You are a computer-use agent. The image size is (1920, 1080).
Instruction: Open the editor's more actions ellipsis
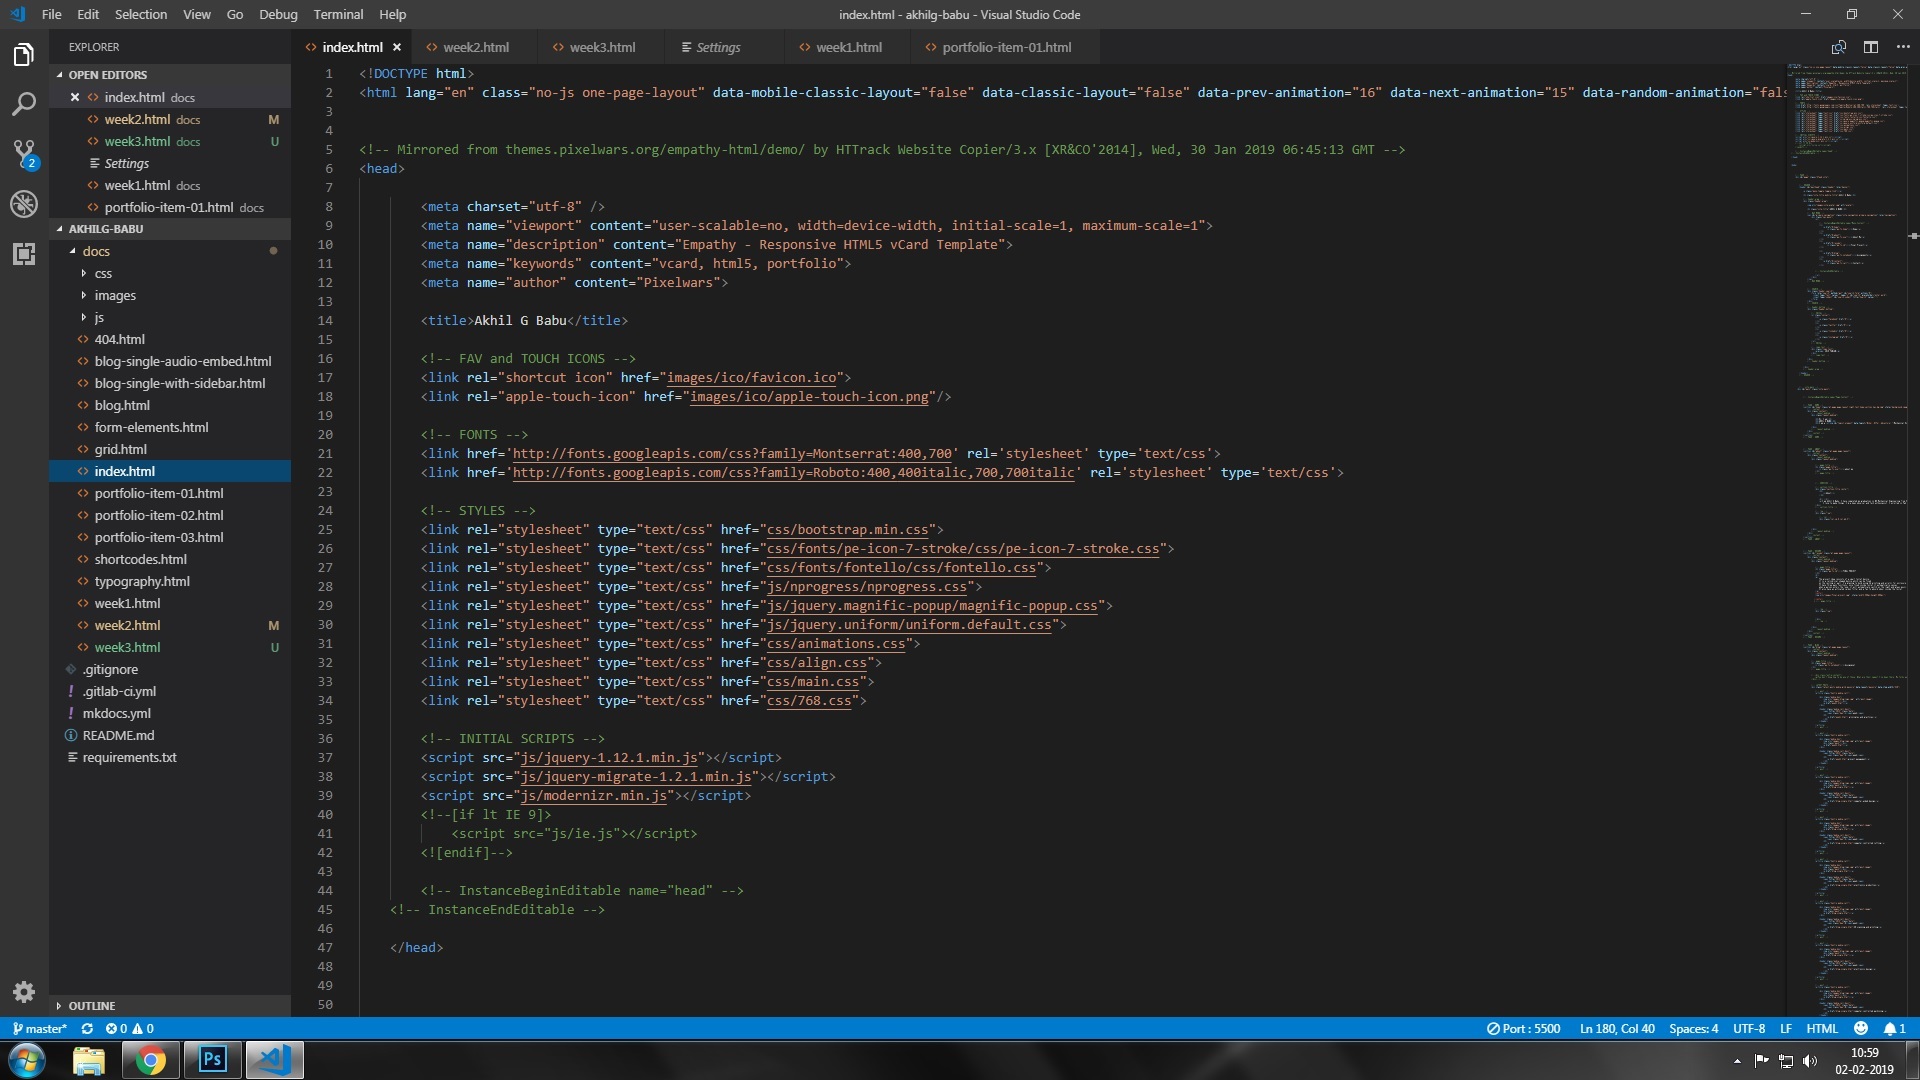(x=1903, y=47)
